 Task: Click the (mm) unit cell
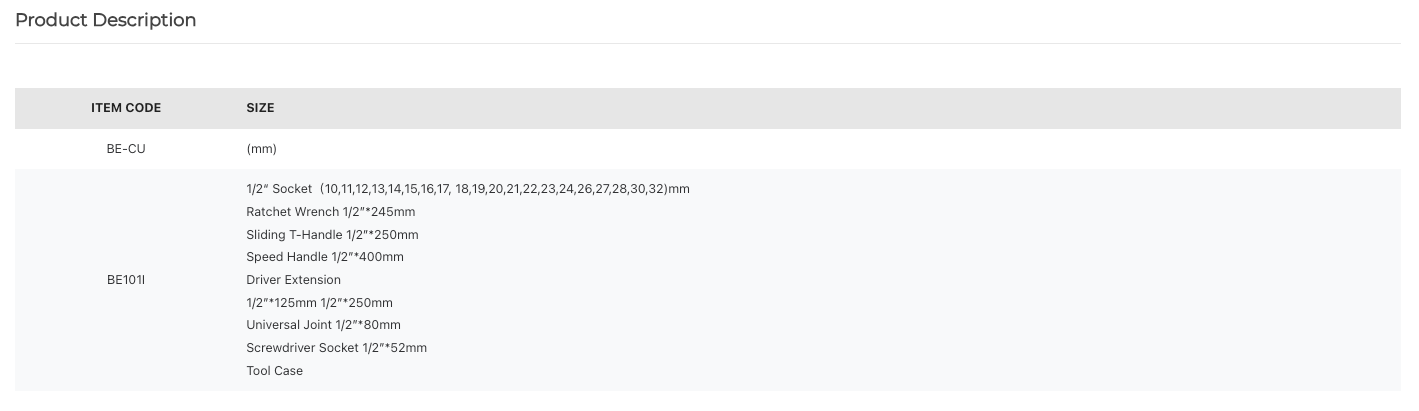pyautogui.click(x=261, y=149)
